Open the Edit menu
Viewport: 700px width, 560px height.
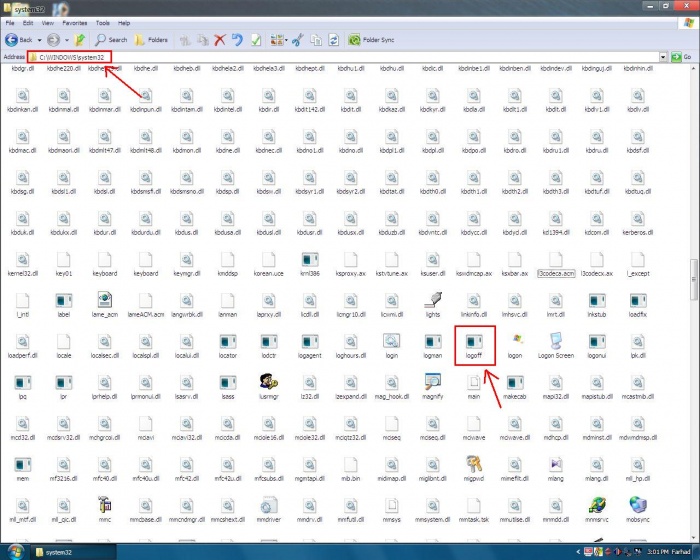point(28,23)
